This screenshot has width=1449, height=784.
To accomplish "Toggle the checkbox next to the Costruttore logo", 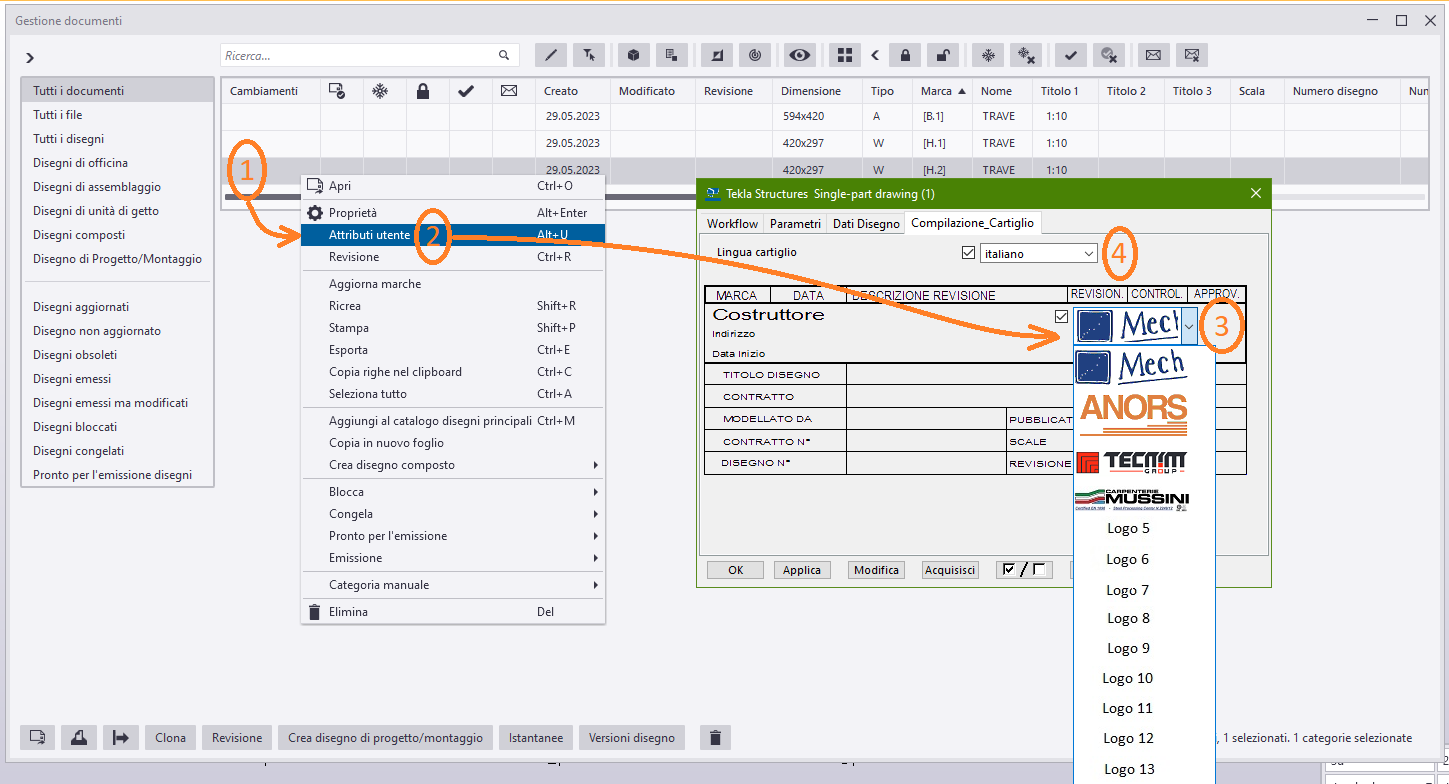I will coord(1061,316).
